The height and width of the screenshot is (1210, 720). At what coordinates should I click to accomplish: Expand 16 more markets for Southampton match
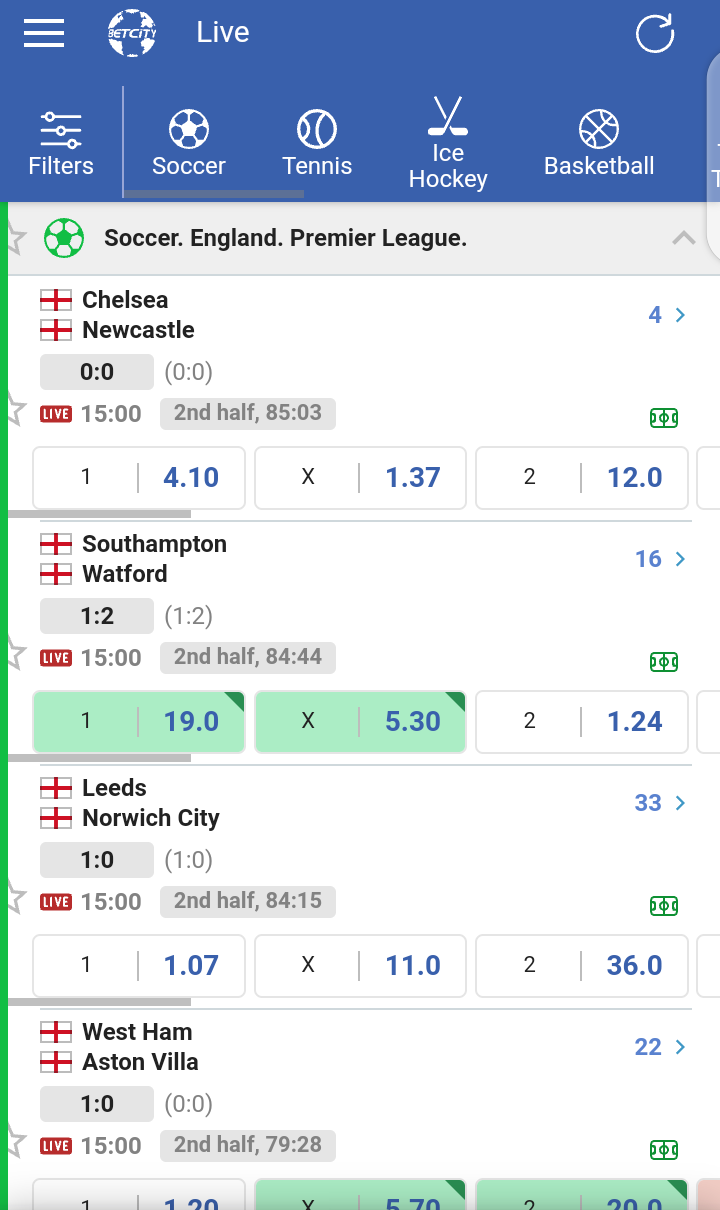(660, 559)
